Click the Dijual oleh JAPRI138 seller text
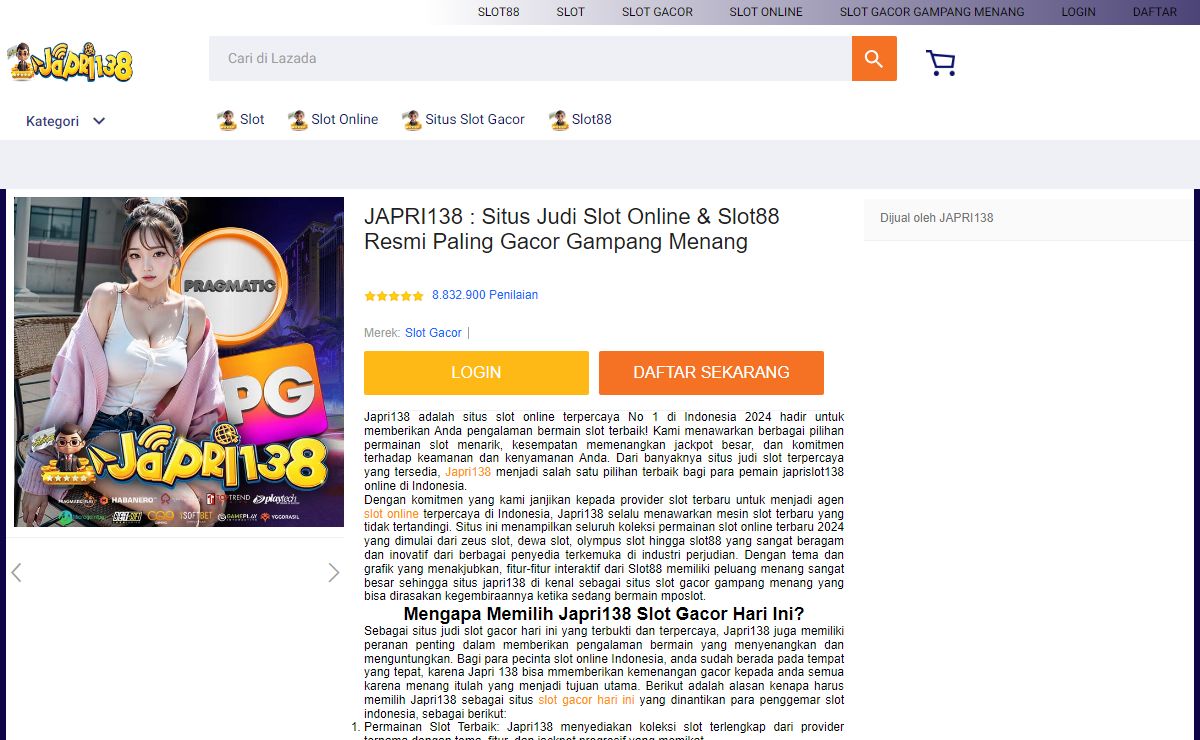The width and height of the screenshot is (1200, 740). point(937,218)
